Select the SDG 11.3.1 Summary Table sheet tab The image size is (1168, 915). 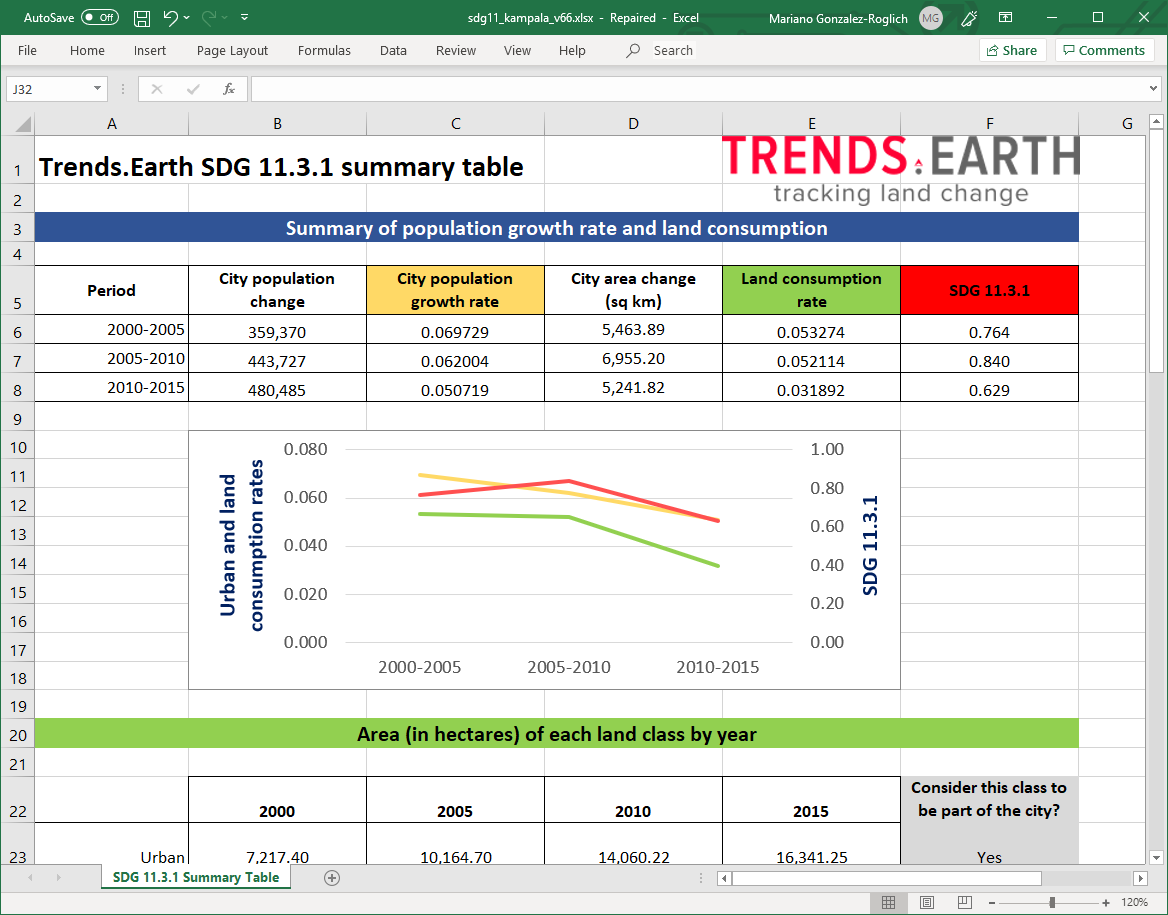(195, 877)
